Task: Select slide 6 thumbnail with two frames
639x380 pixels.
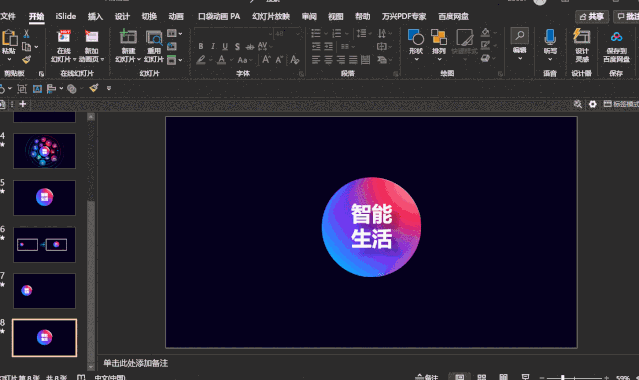Action: click(44, 245)
